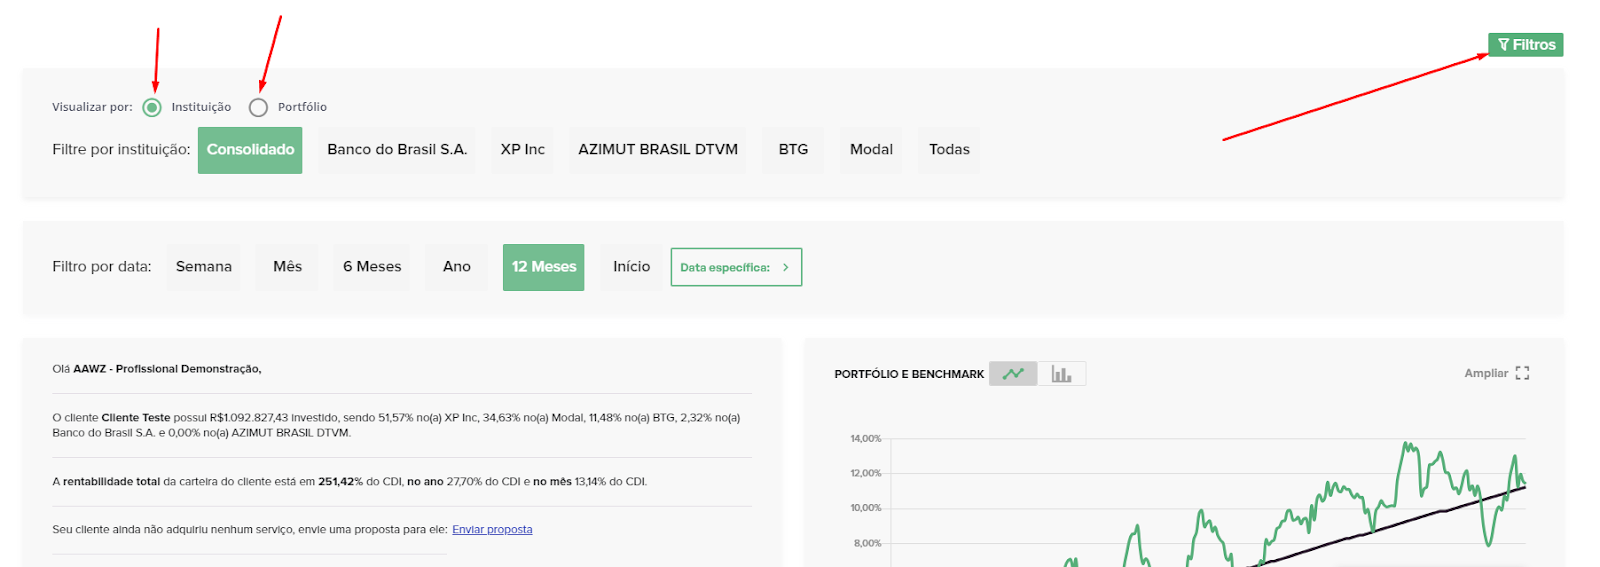Select the Portfólio radio button
The image size is (1600, 567).
(259, 107)
